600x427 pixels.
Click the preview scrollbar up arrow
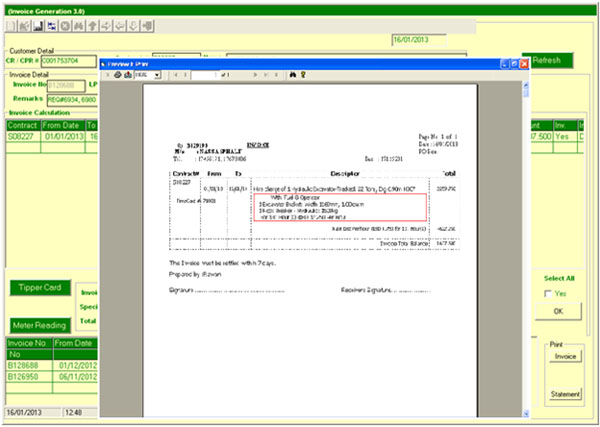(x=526, y=85)
